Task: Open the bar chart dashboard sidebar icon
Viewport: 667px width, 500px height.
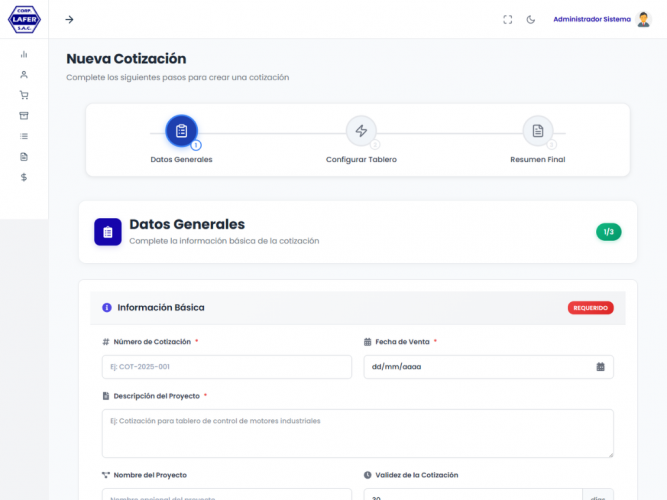Action: (24, 54)
